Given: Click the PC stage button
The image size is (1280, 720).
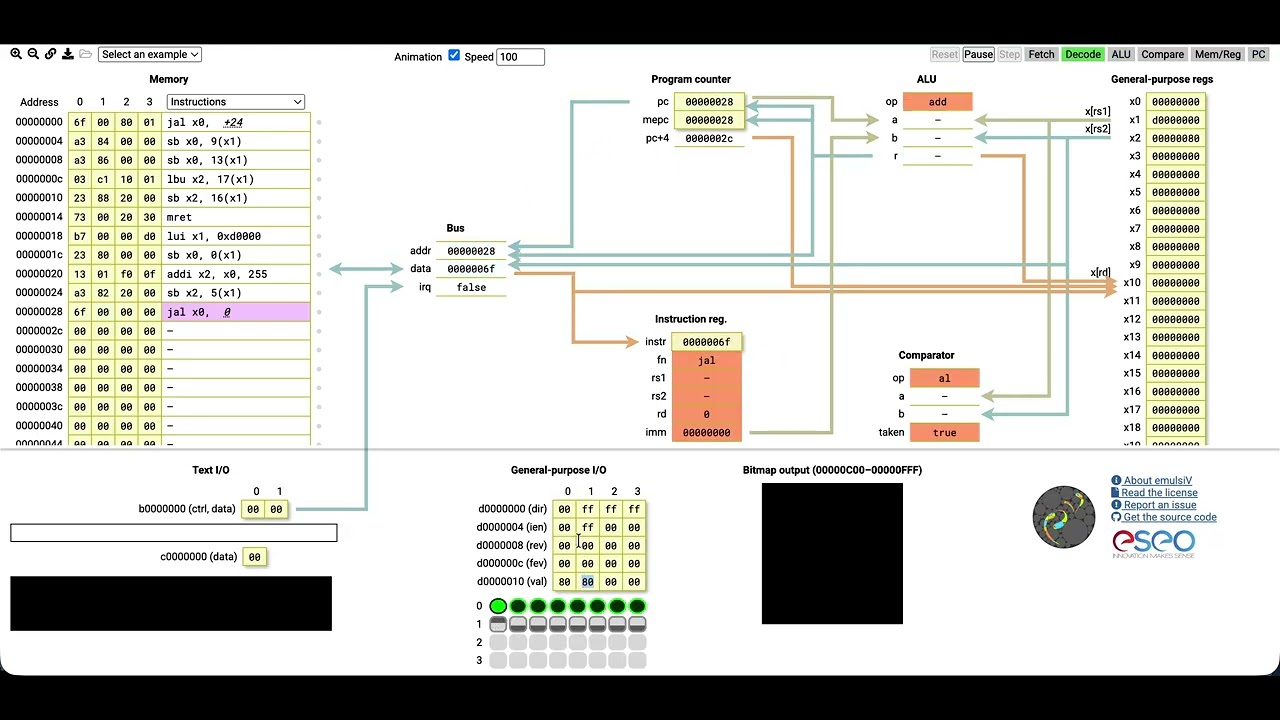Looking at the screenshot, I should 1259,55.
